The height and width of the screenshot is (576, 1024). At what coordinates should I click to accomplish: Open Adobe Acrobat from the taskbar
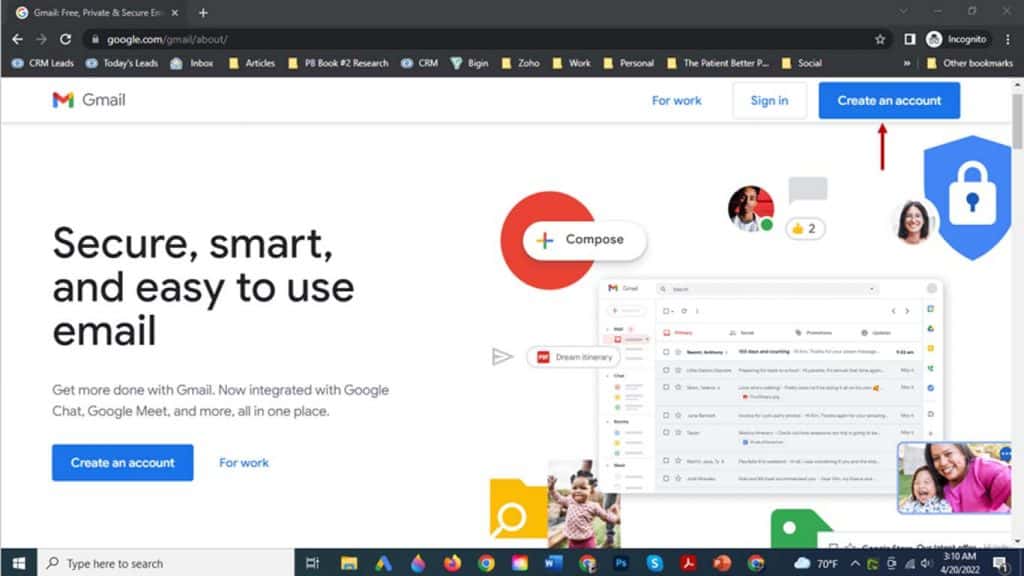click(688, 563)
